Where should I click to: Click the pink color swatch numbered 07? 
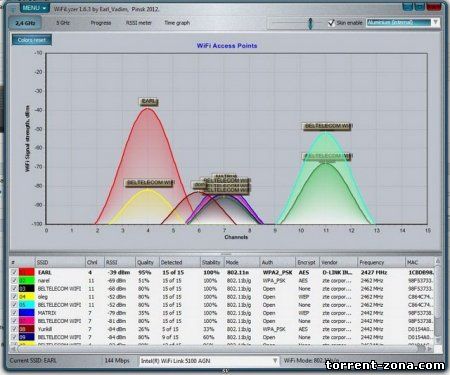coord(27,321)
